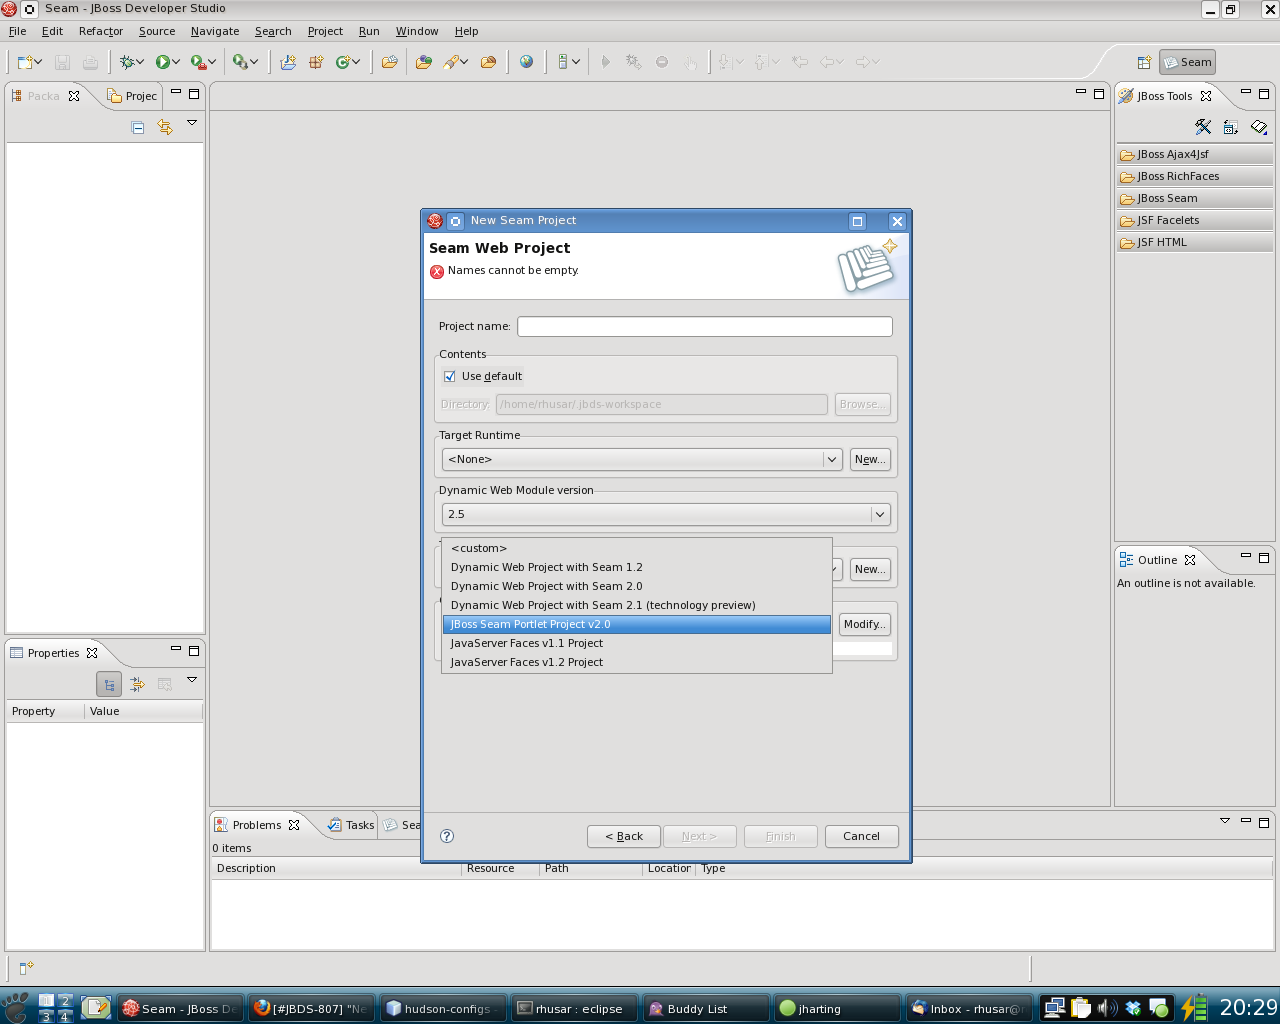Image resolution: width=1280 pixels, height=1024 pixels.
Task: Select JBoss Seam Portlet Project v2.0 option
Action: [x=636, y=624]
